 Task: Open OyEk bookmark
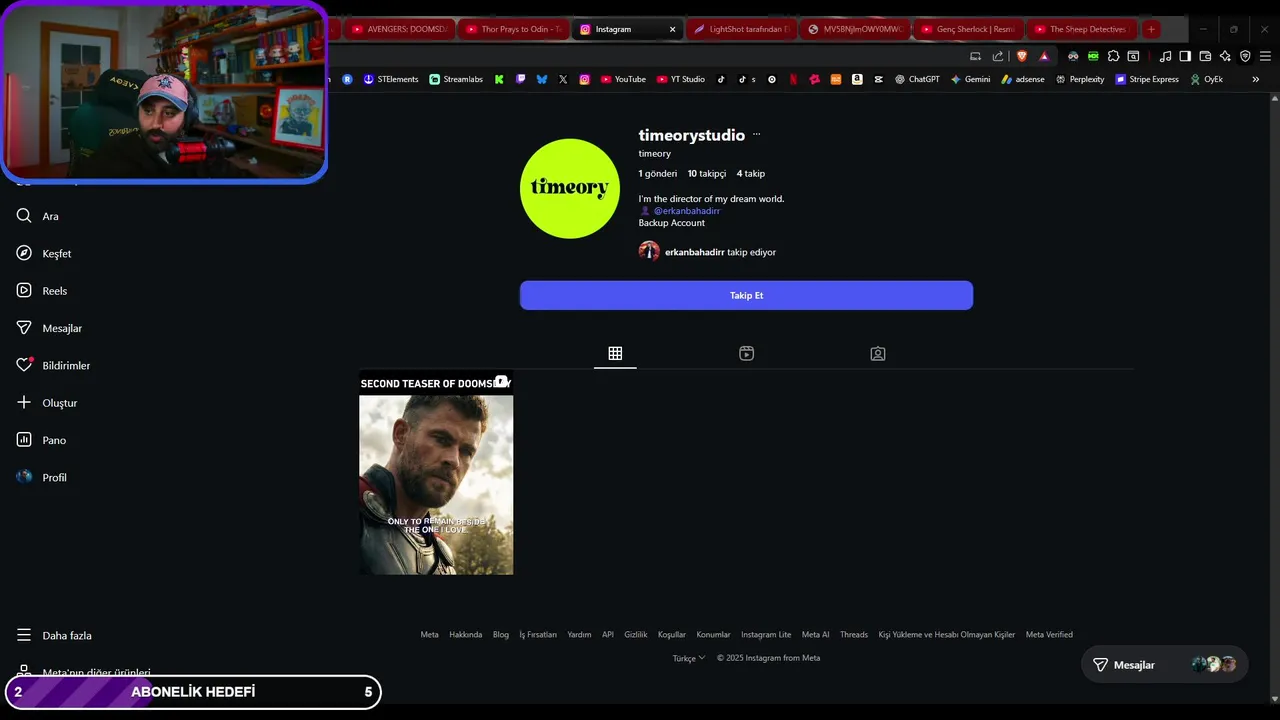(x=1207, y=79)
